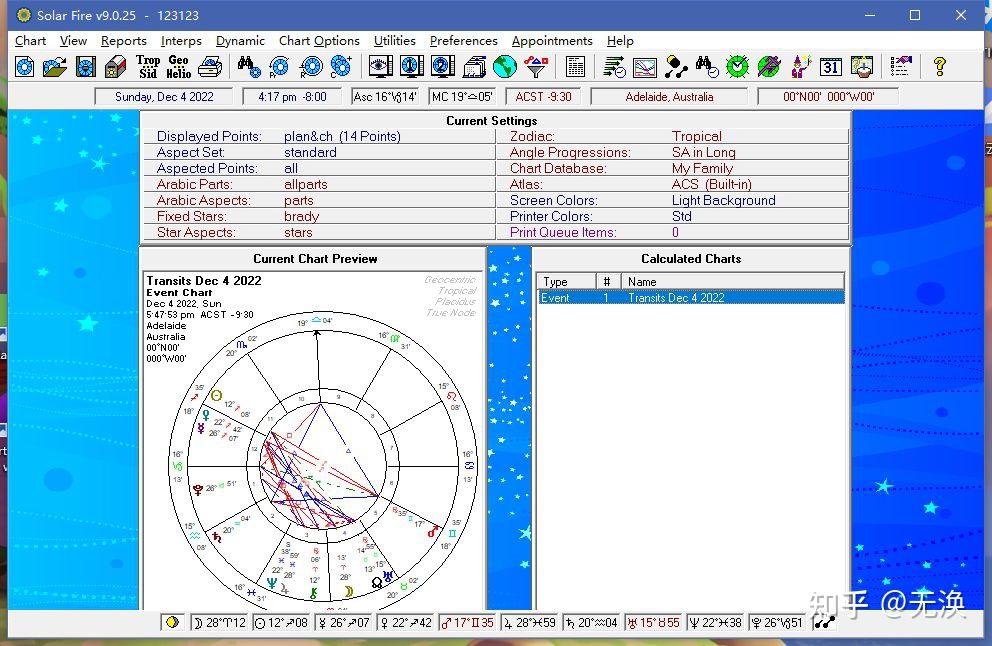
Task: Open the Chart menu
Action: click(30, 40)
